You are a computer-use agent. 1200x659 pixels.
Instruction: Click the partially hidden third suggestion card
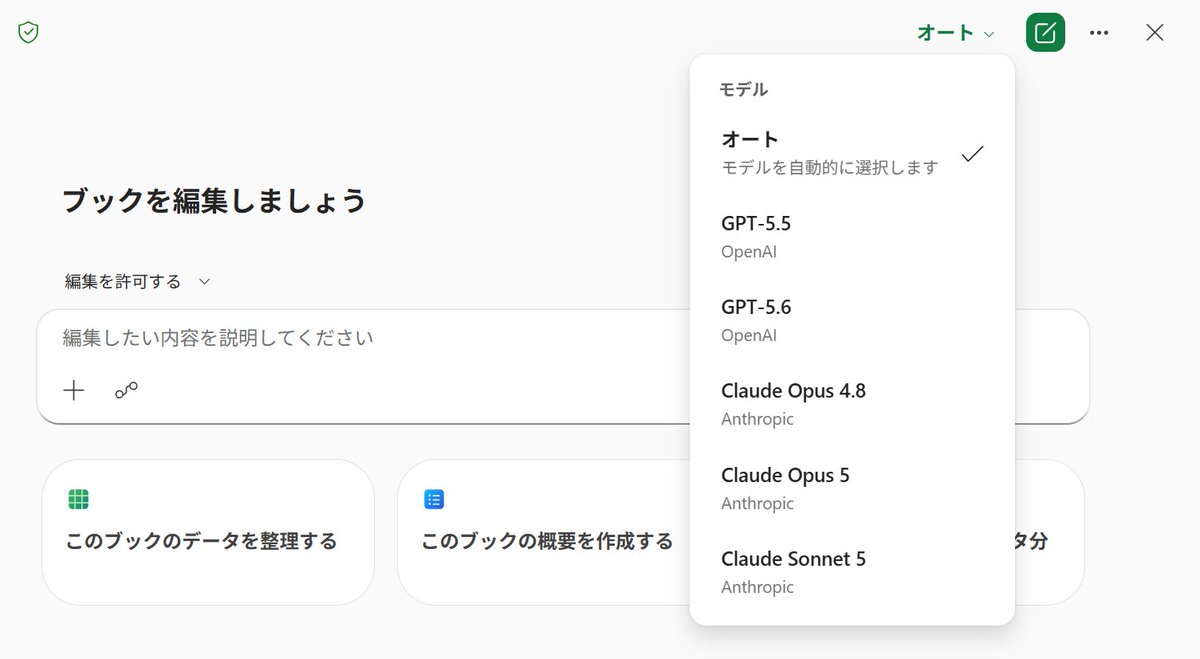(1049, 532)
